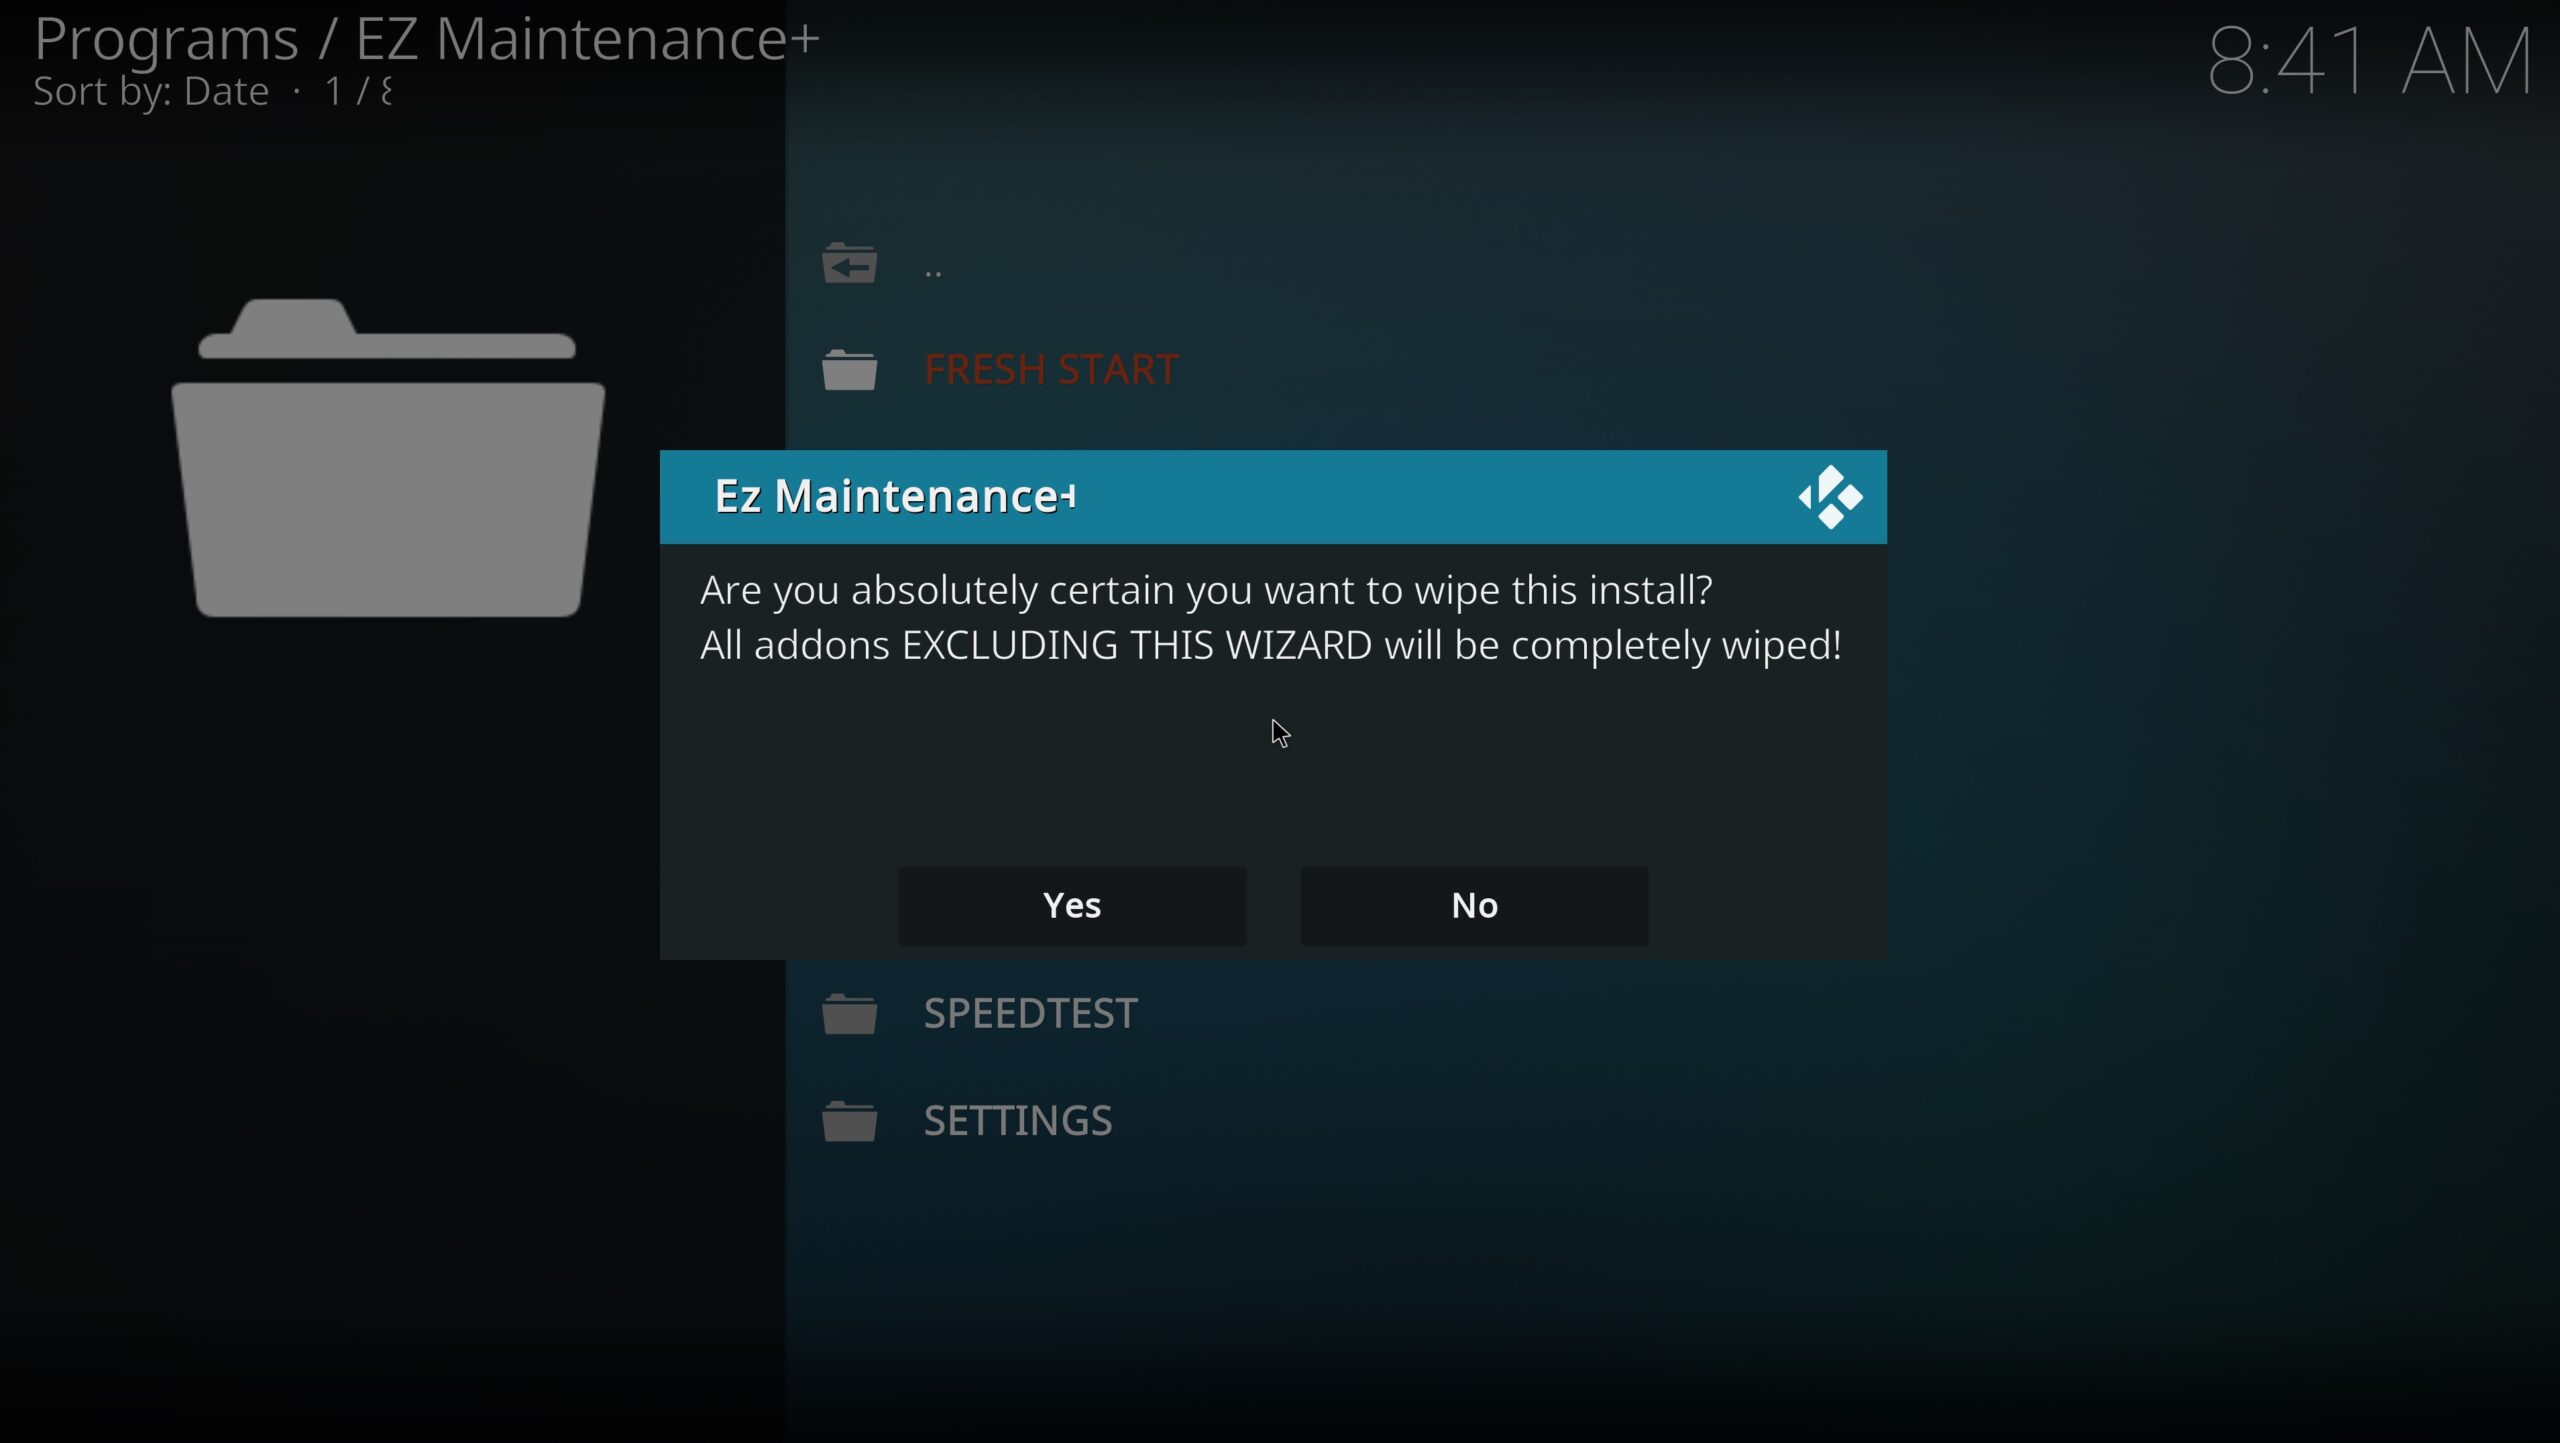Select the '..' parent directory label
This screenshot has height=1443, width=2560.
click(933, 271)
